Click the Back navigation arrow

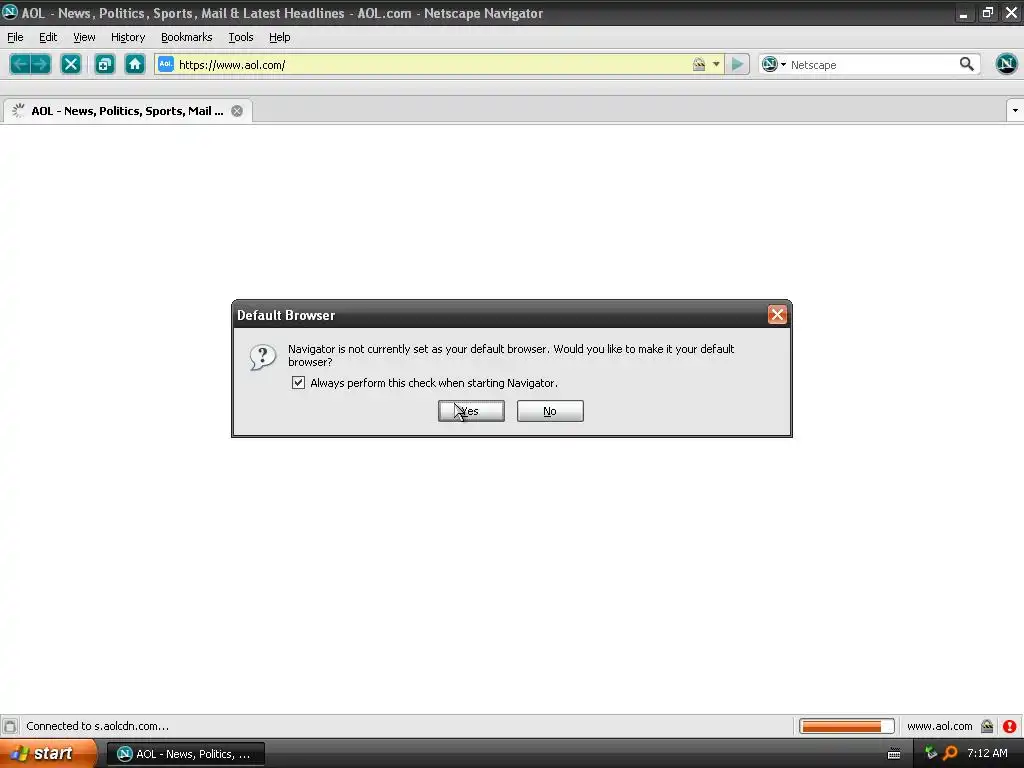point(20,64)
